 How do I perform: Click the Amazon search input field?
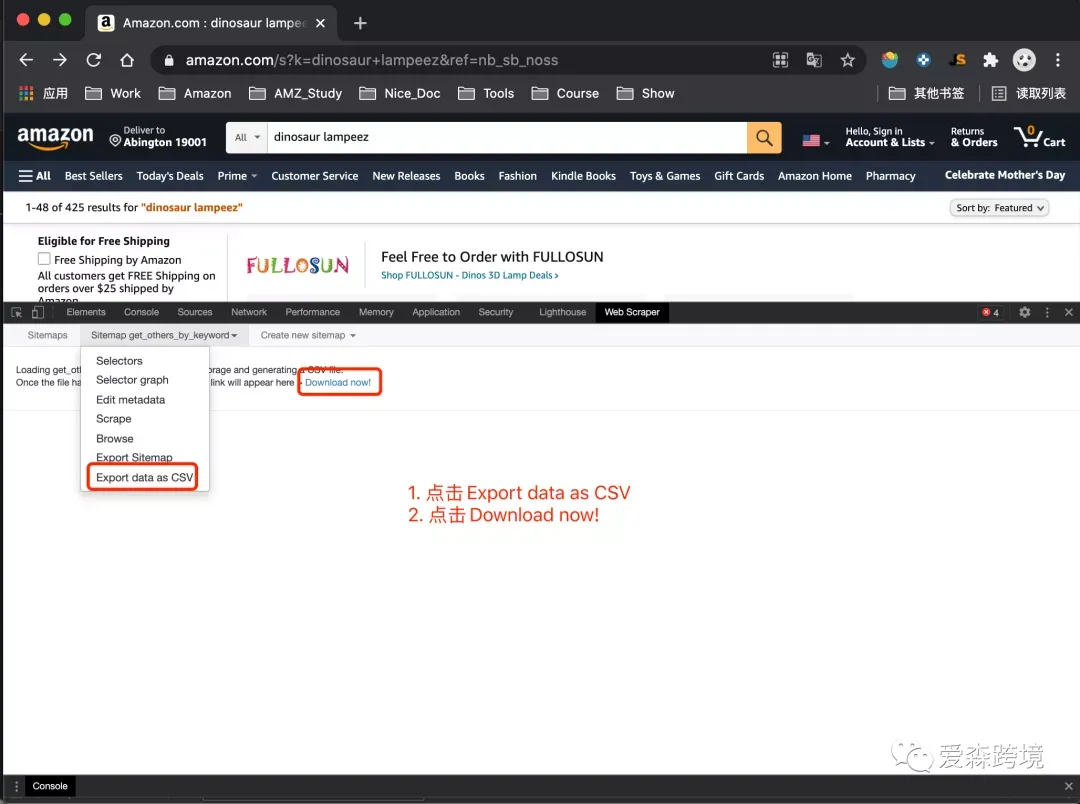pos(507,137)
